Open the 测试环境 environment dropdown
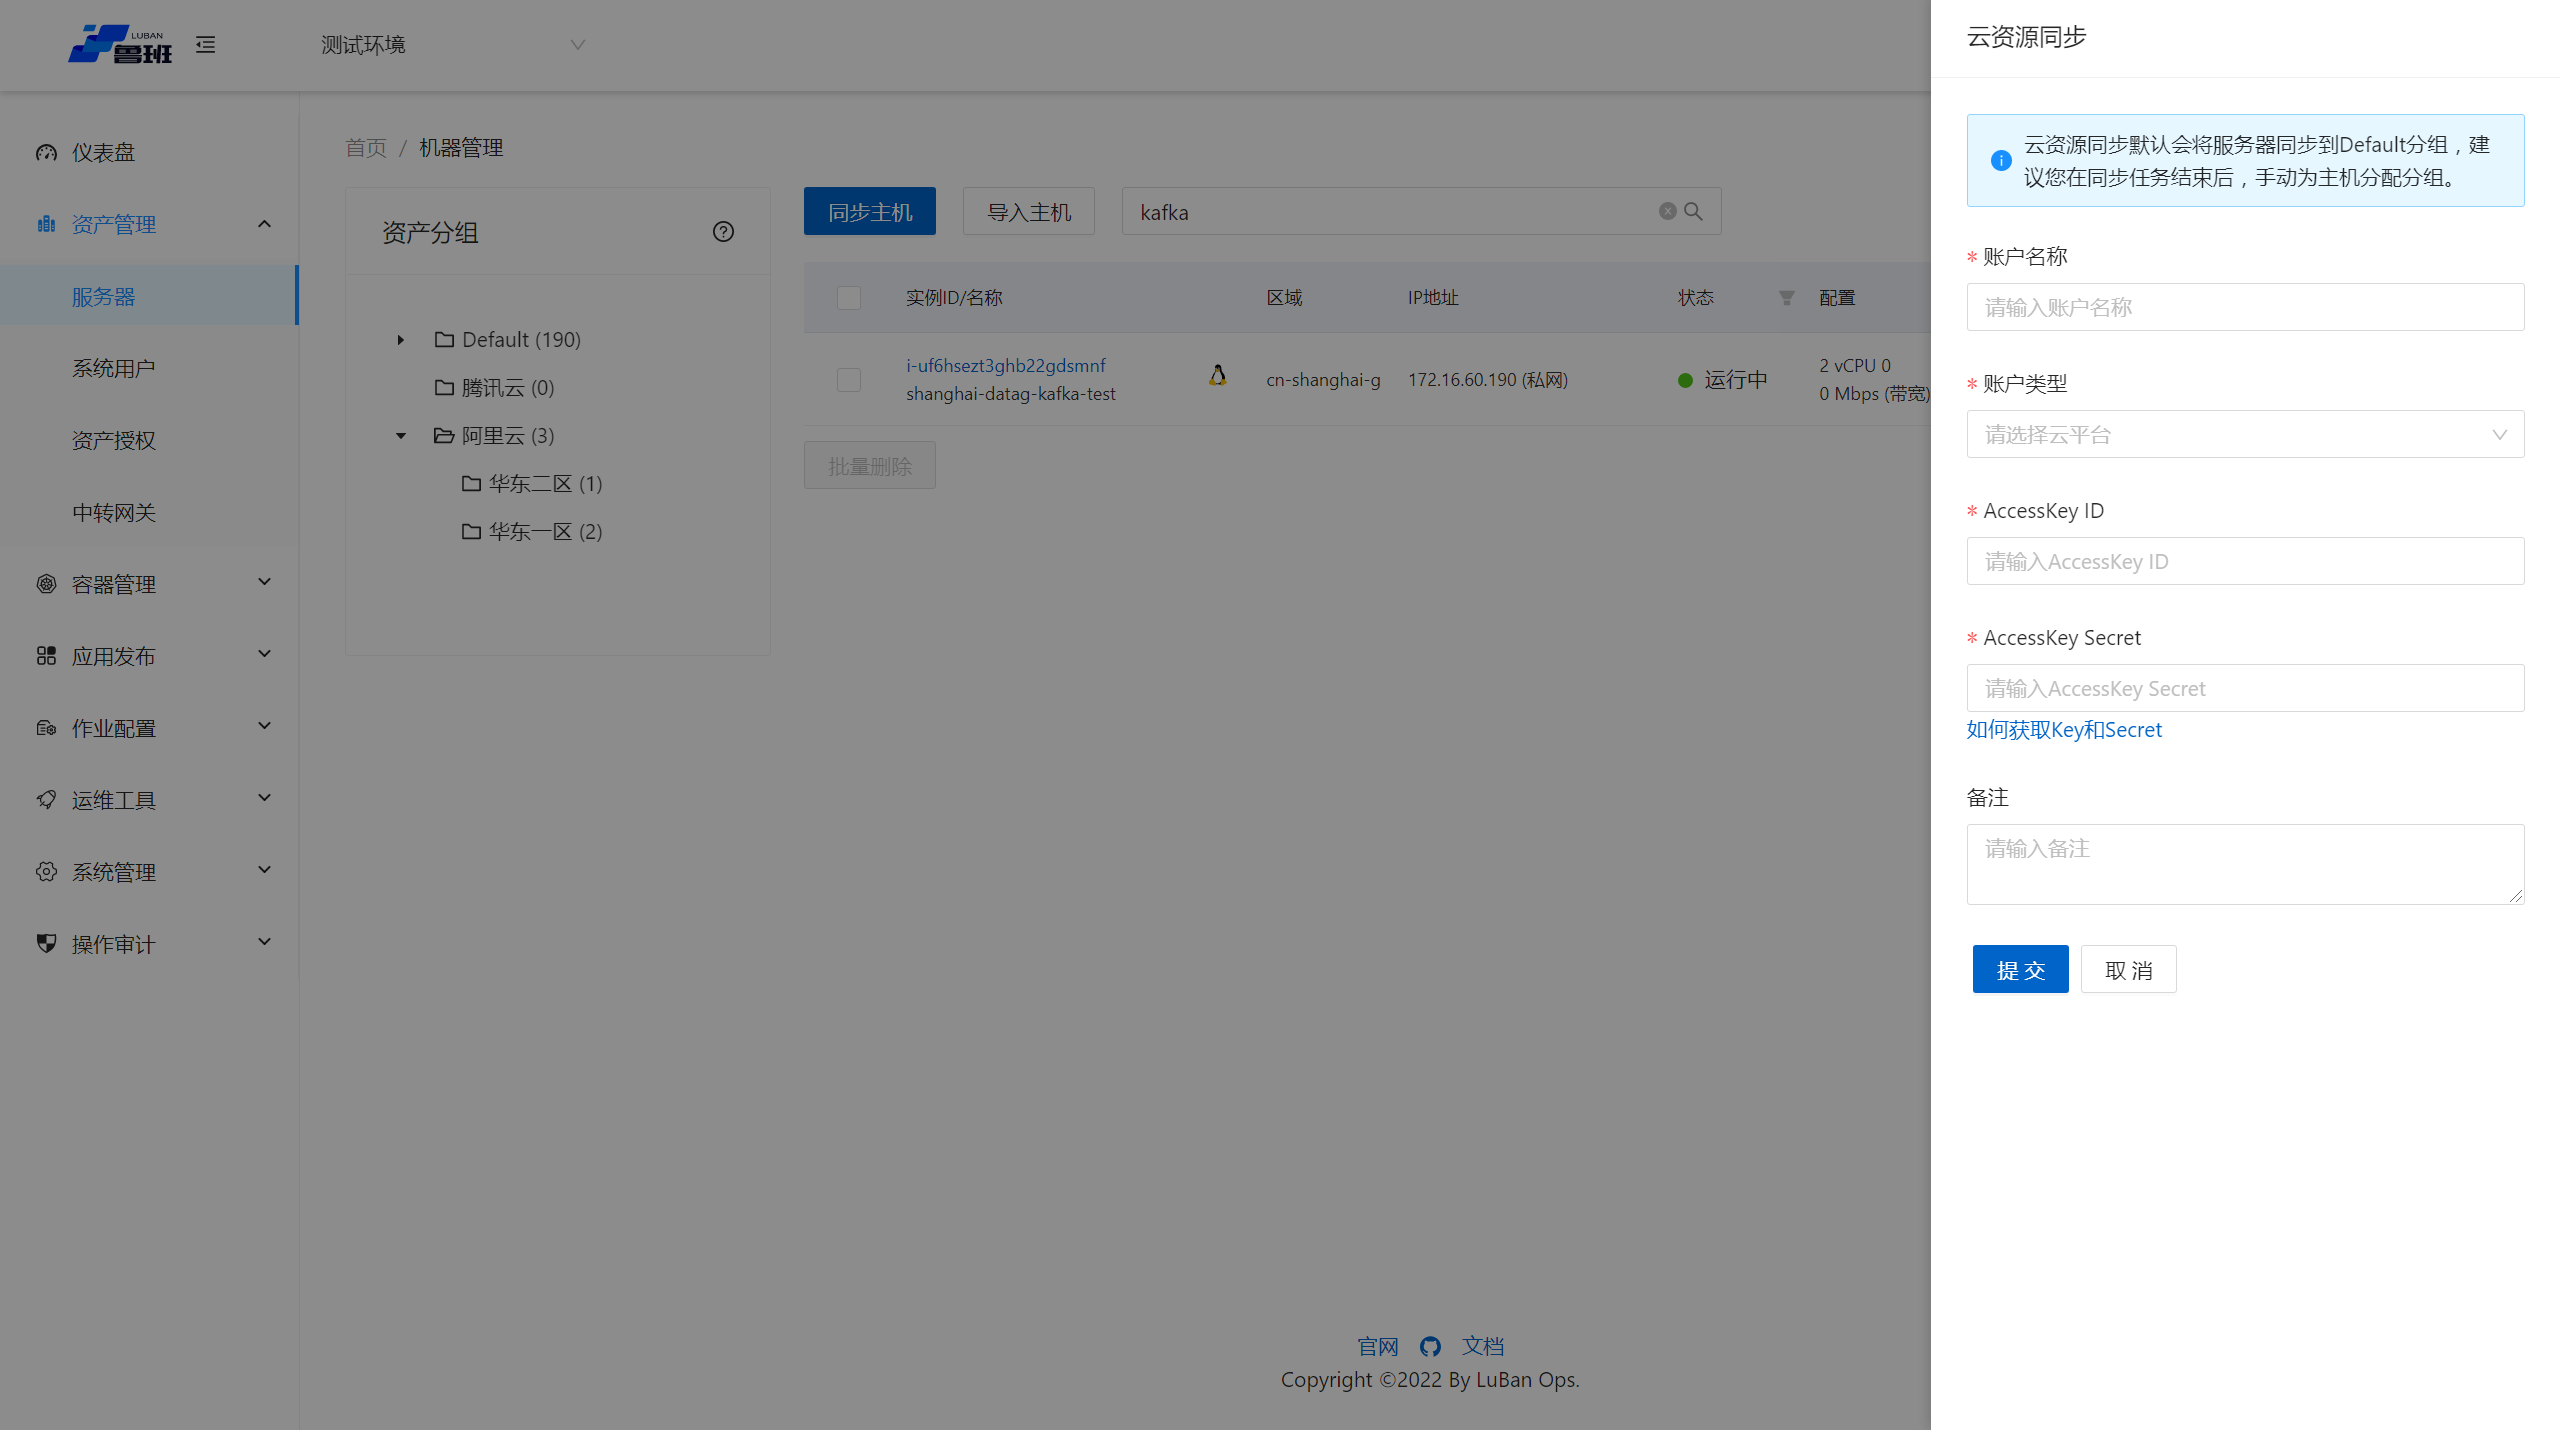This screenshot has height=1430, width=2560. click(452, 45)
